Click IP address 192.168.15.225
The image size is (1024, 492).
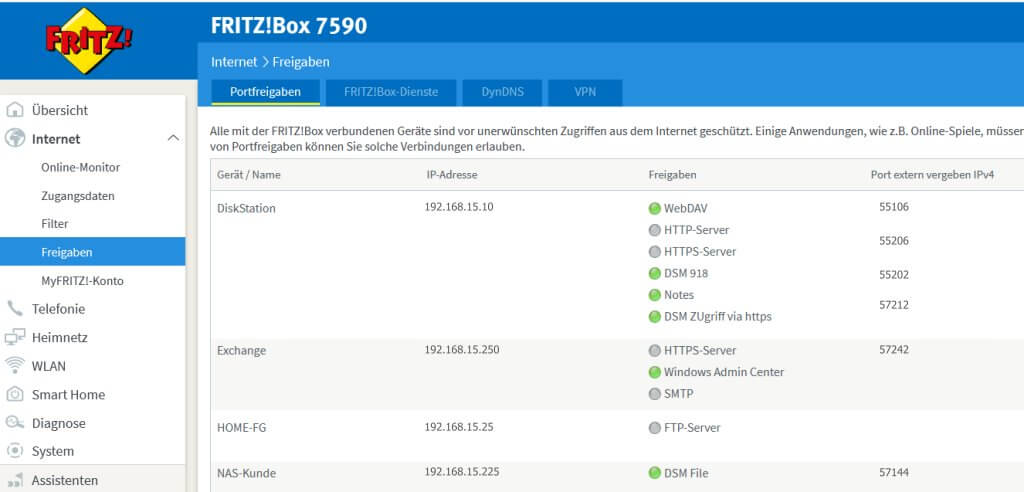462,472
